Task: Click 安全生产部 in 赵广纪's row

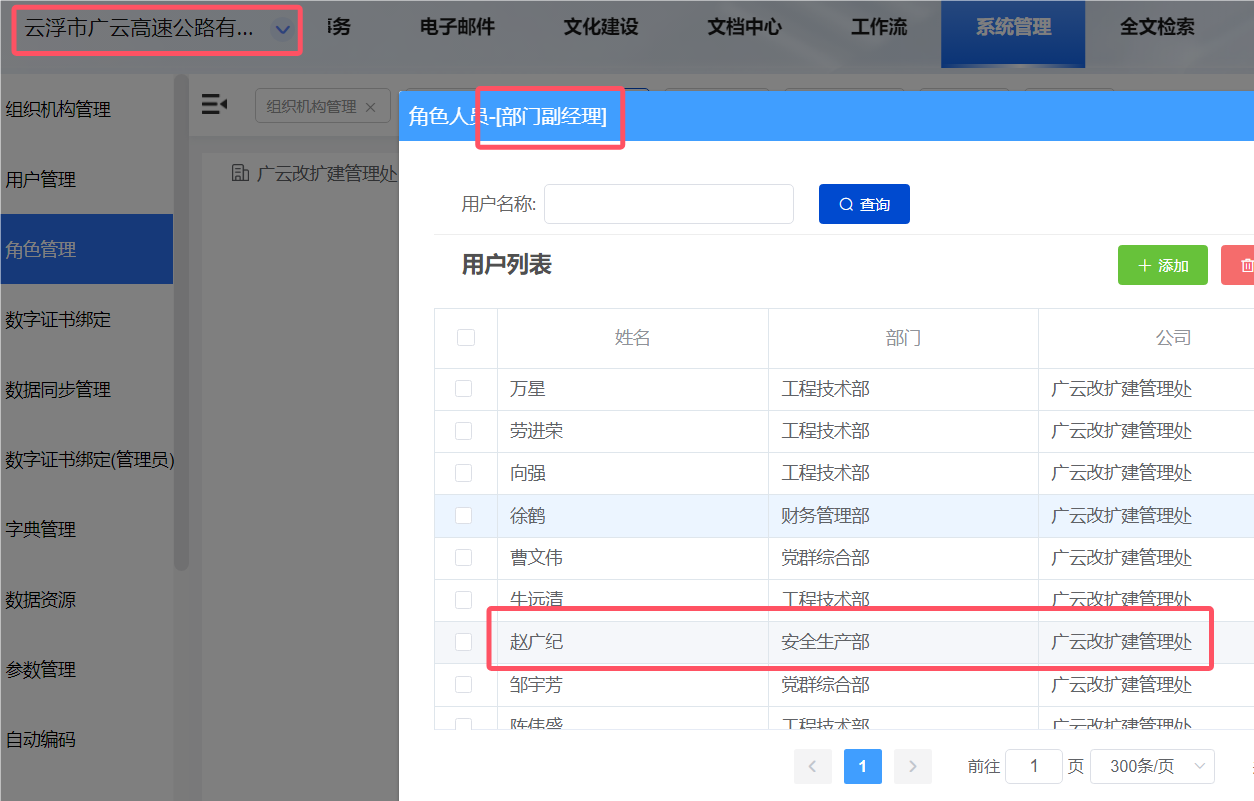Action: 825,642
